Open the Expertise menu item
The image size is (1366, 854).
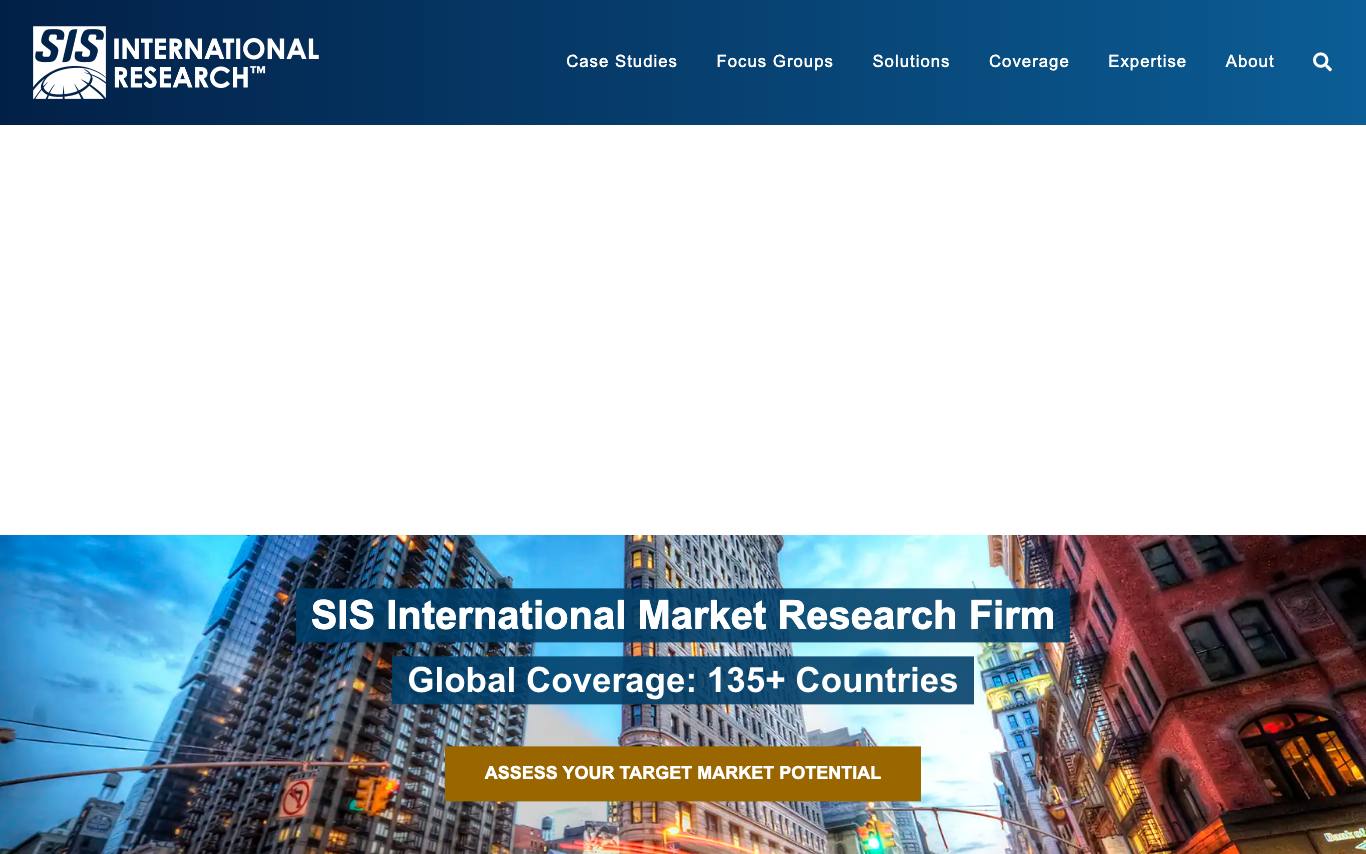point(1147,62)
